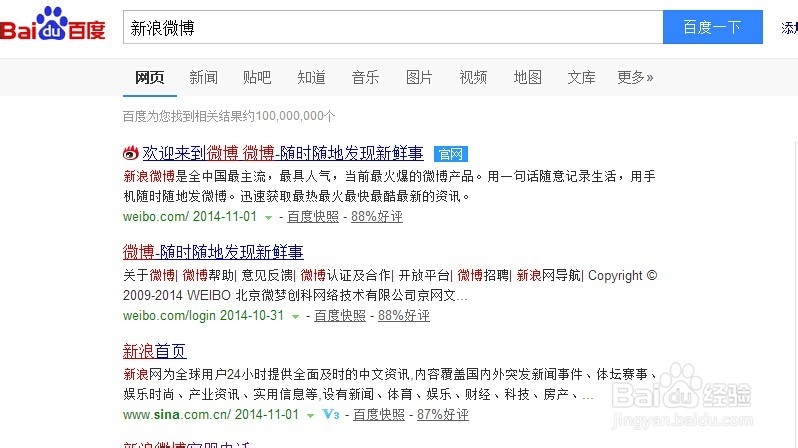Expand dropdown arrow after www.sina.com.cn/ 2014-11-01
Image resolution: width=798 pixels, height=448 pixels.
coord(310,415)
